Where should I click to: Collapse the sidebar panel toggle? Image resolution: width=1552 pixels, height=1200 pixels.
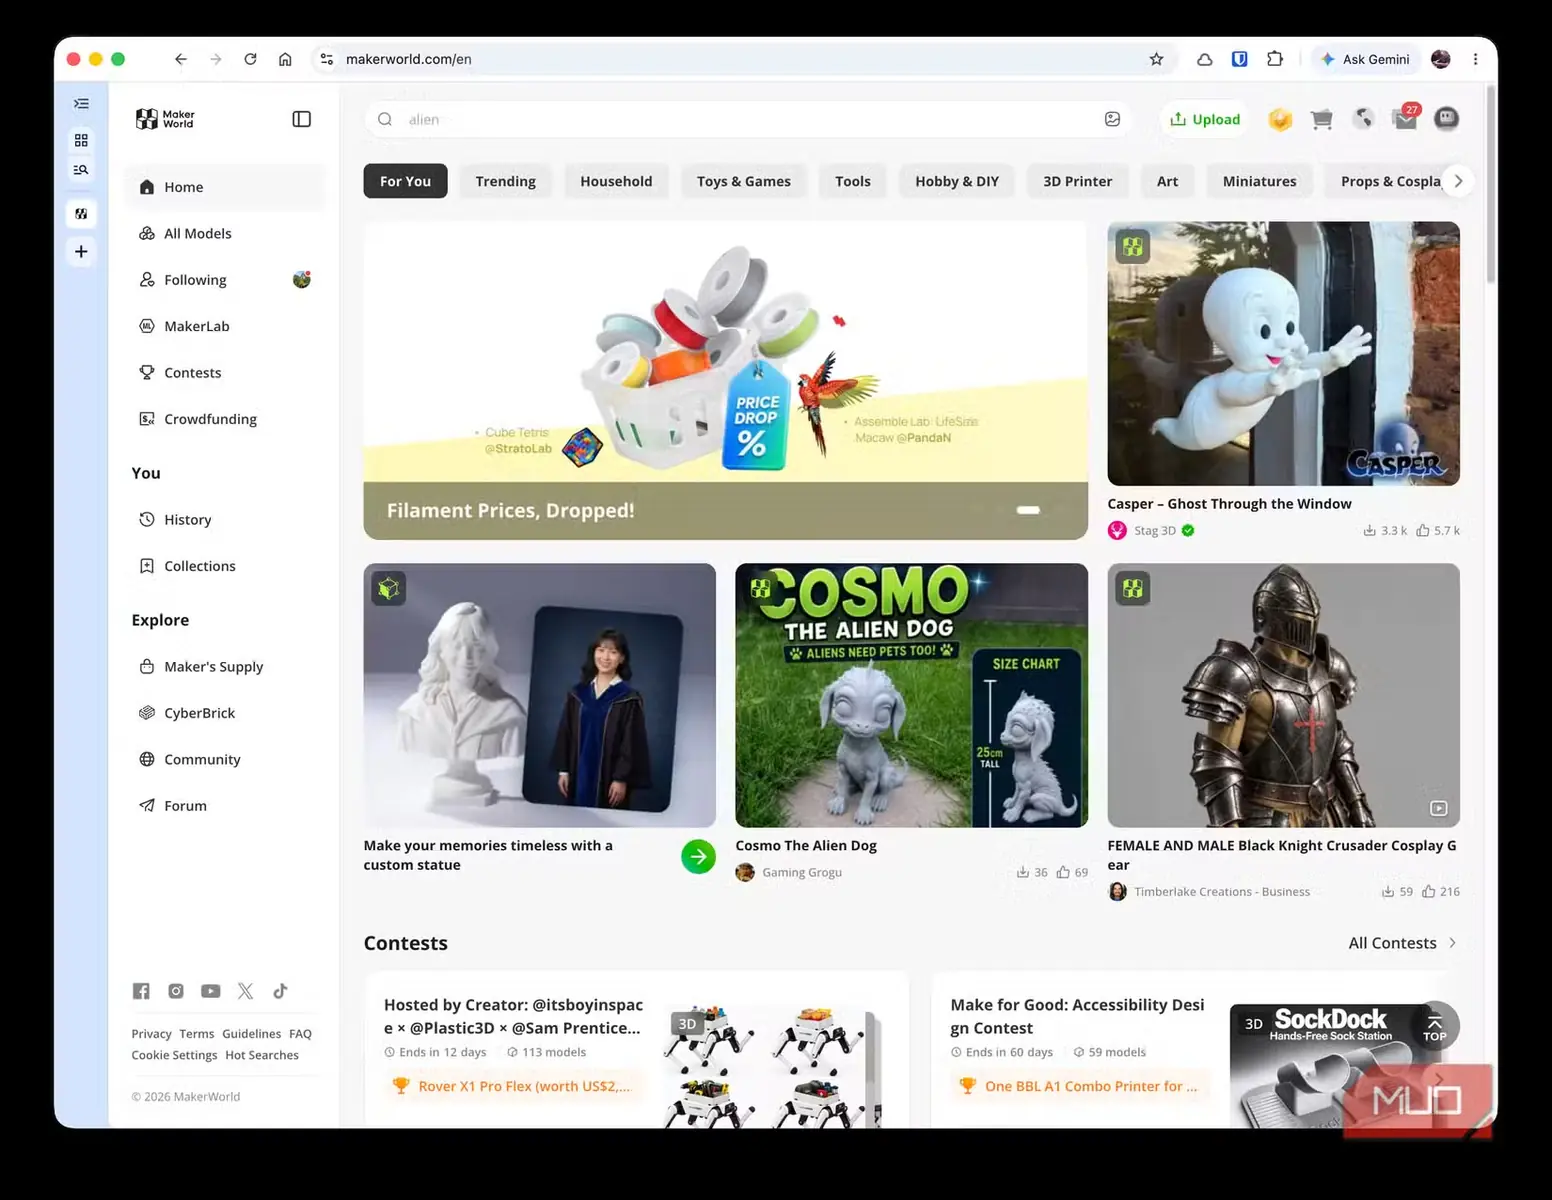coord(301,119)
